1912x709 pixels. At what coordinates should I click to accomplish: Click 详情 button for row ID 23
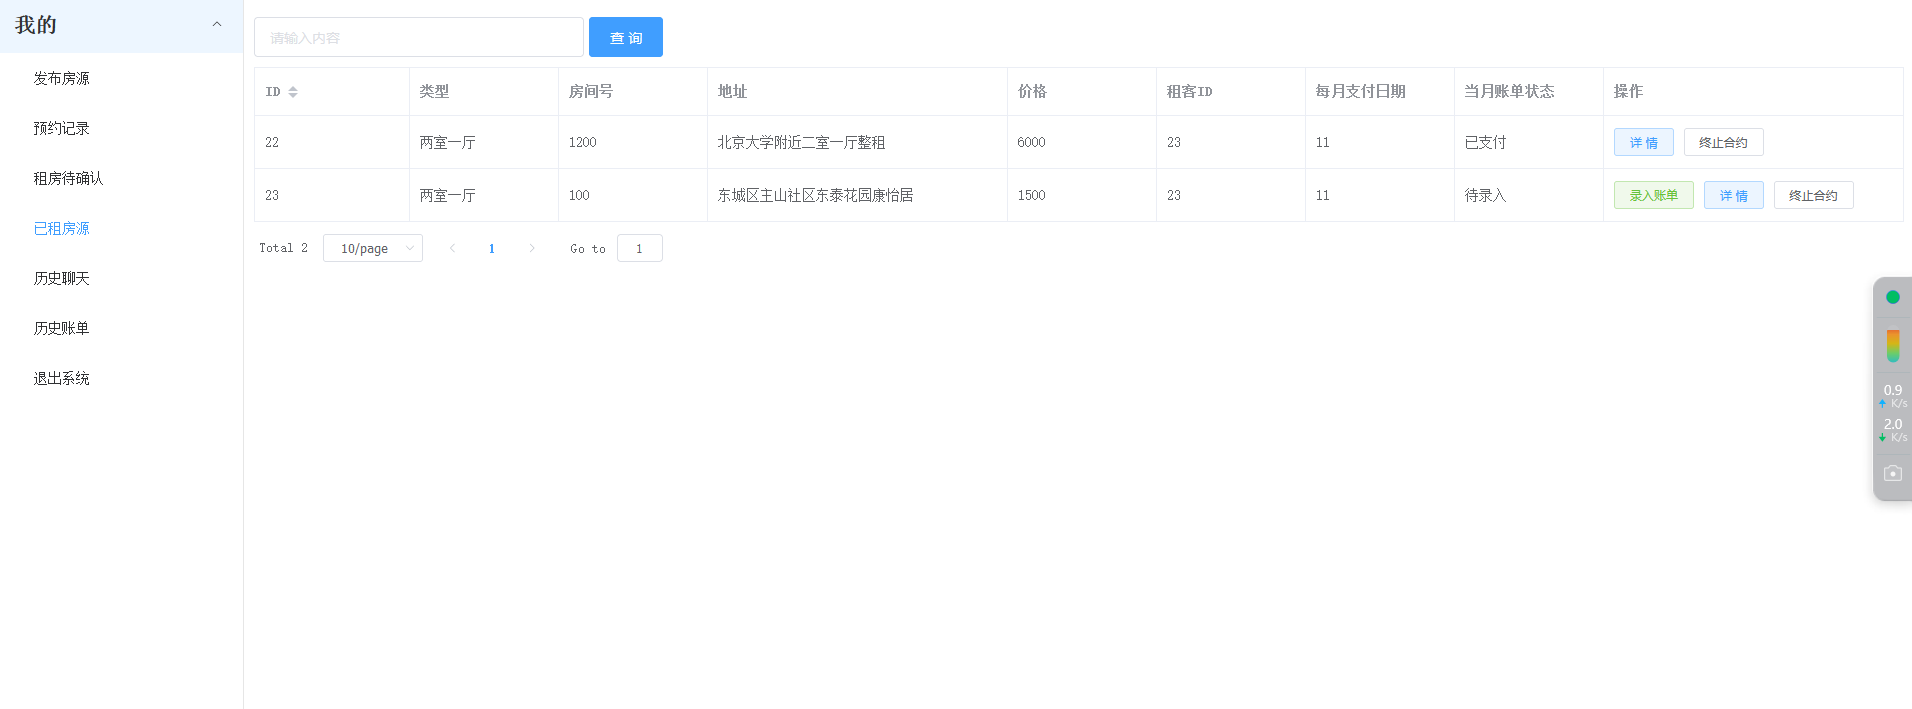[x=1733, y=195]
